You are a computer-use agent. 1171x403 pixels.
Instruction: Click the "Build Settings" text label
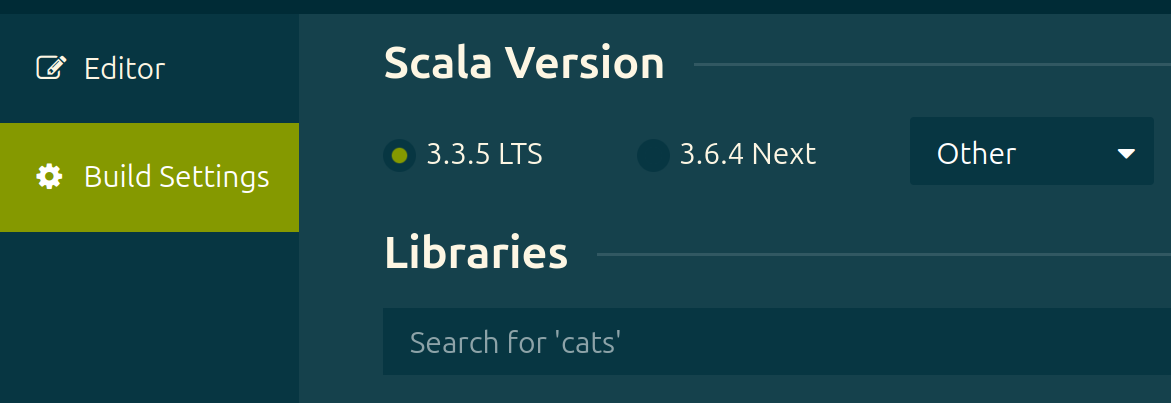coord(176,178)
